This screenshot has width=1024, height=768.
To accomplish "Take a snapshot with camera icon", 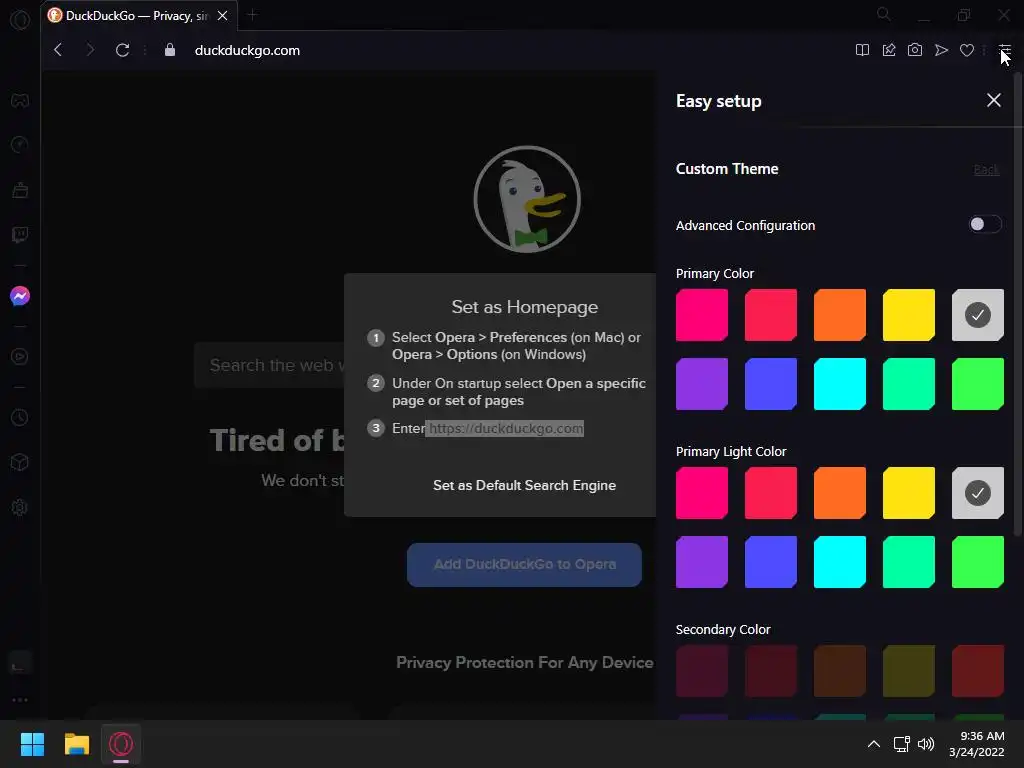I will (x=915, y=50).
